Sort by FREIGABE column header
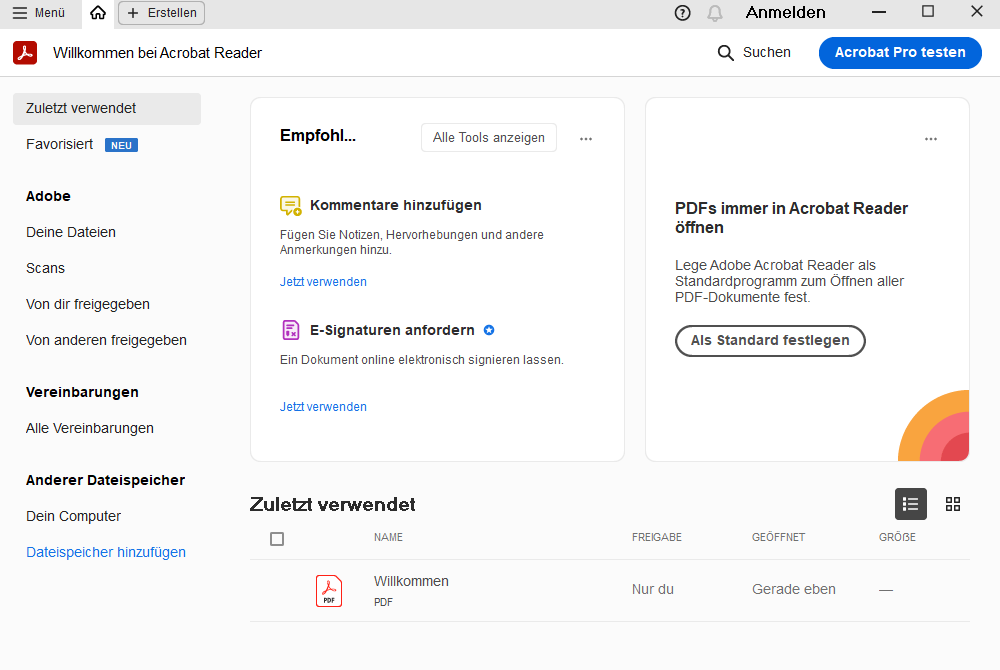Viewport: 1000px width, 670px height. (657, 537)
